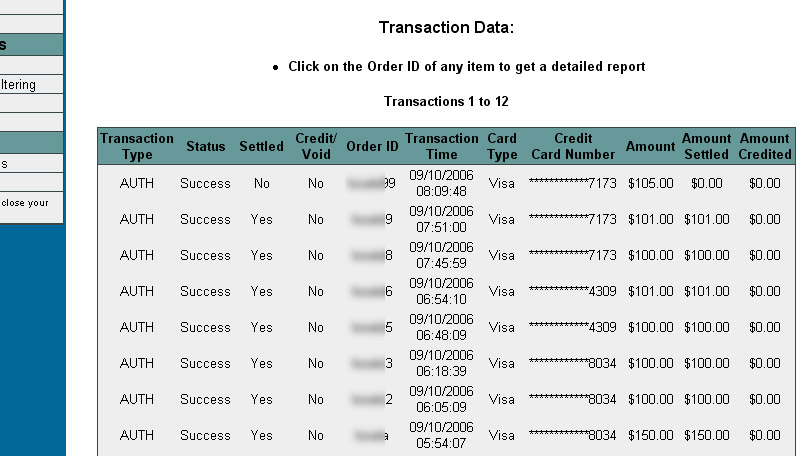Click the $105.00 amount cell

[x=651, y=183]
